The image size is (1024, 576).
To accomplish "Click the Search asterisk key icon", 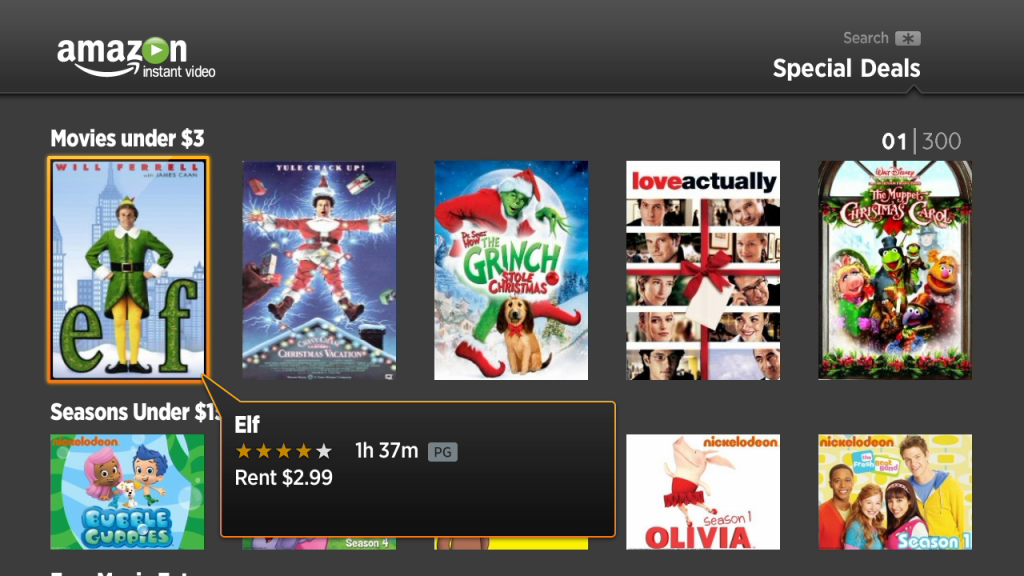I will 908,39.
